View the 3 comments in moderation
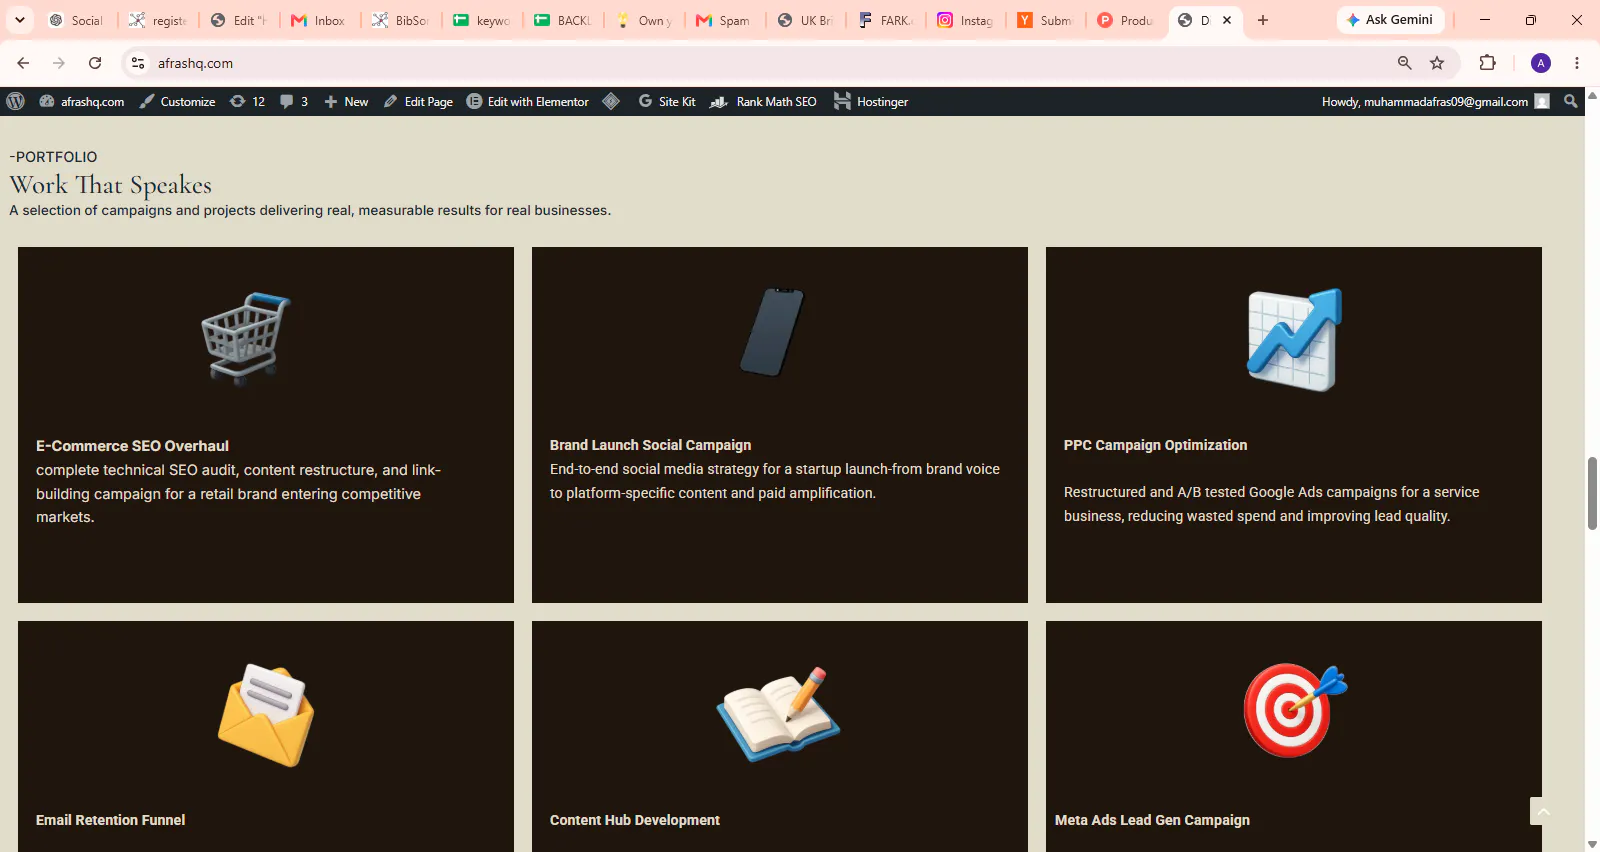The height and width of the screenshot is (852, 1600). 294,101
